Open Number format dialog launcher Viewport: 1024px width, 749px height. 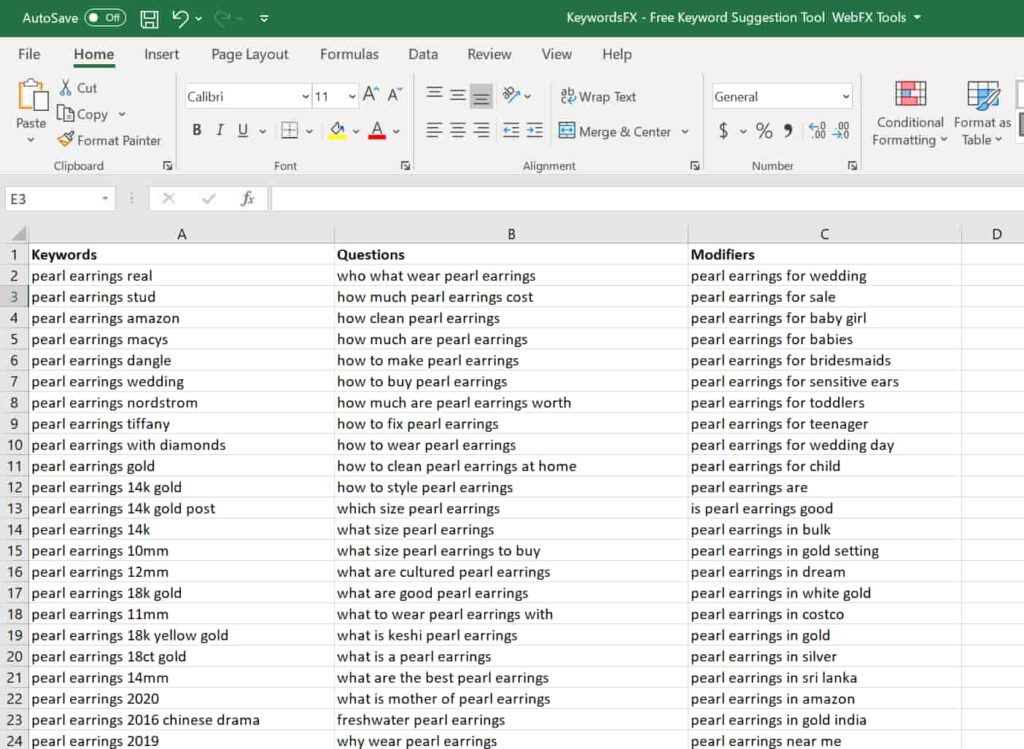[x=852, y=166]
